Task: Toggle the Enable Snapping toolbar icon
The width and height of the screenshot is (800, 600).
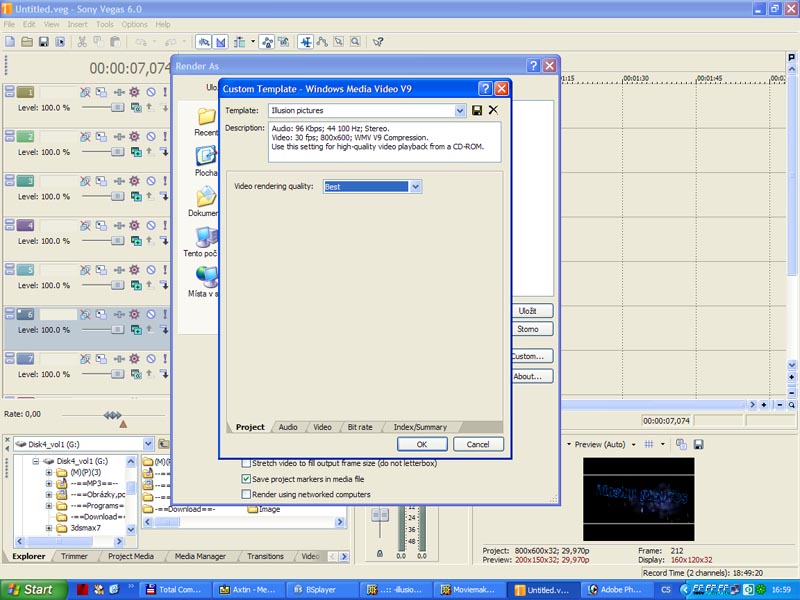Action: [x=204, y=42]
